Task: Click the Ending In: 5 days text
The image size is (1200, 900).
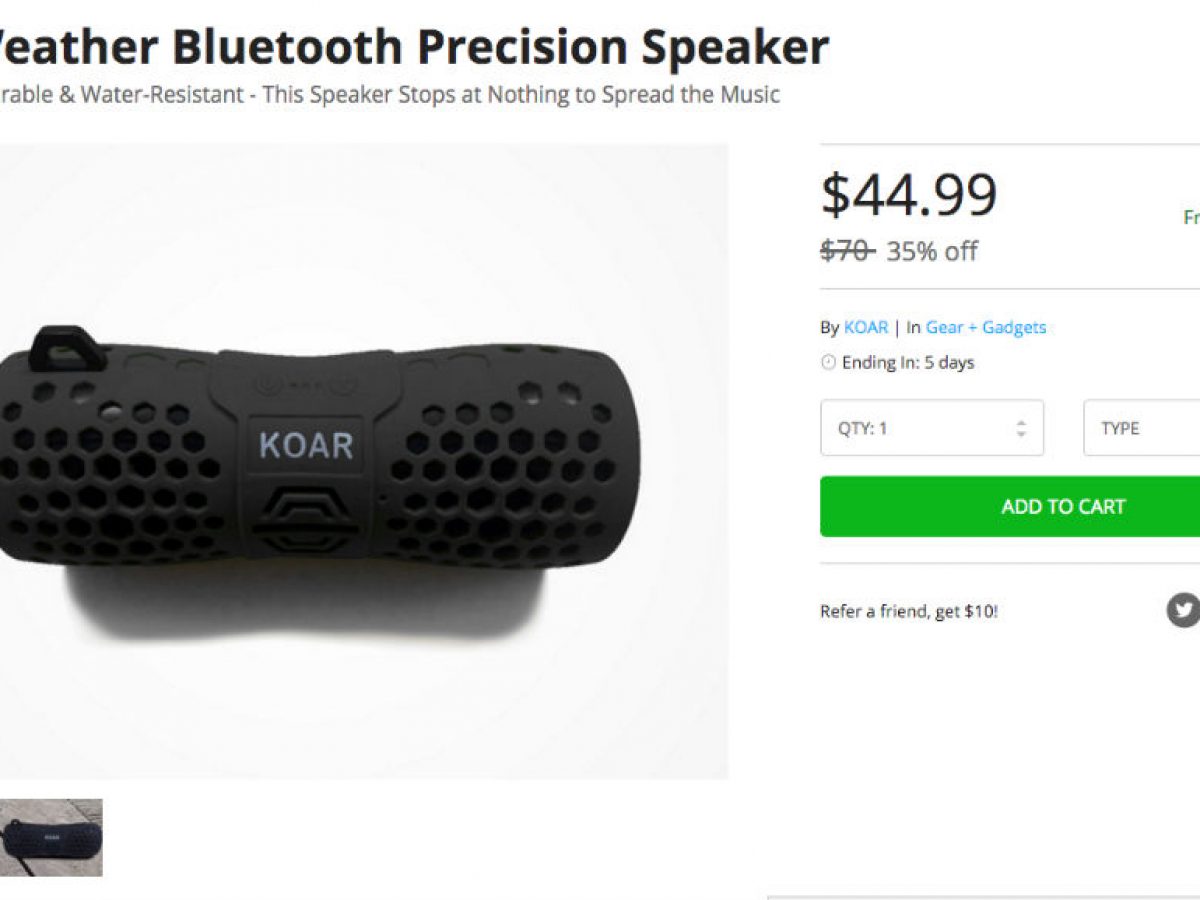Action: click(x=908, y=363)
